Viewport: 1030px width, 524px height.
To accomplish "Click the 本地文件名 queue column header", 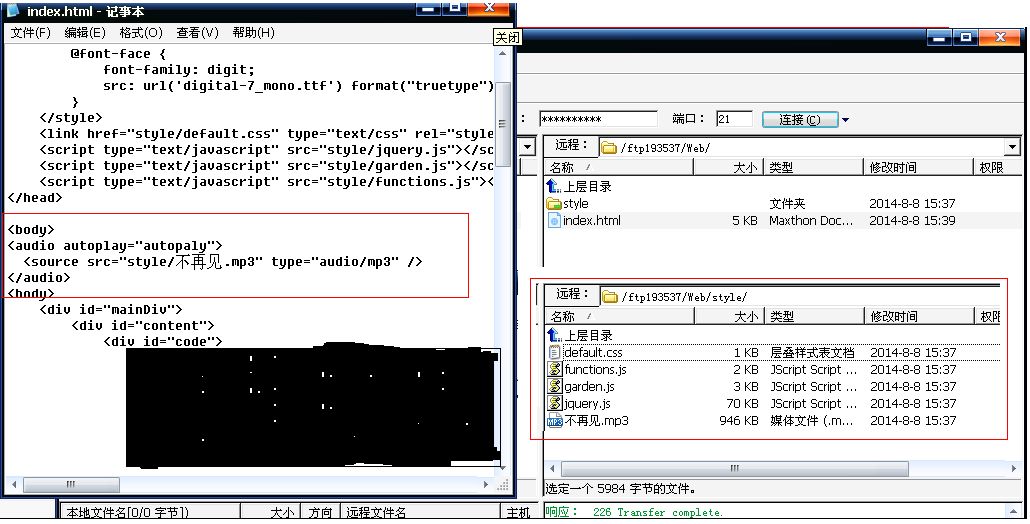I will (x=150, y=512).
